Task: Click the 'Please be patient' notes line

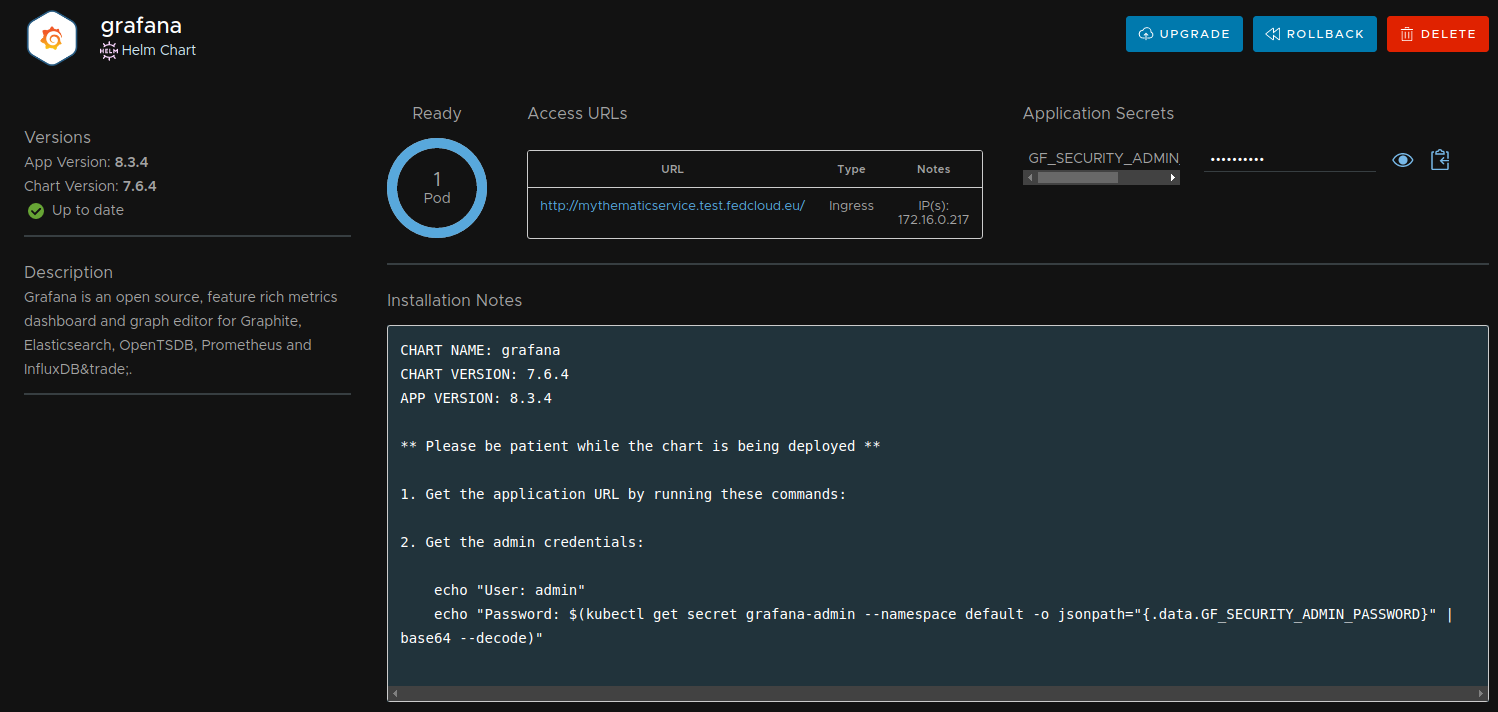Action: (x=640, y=446)
